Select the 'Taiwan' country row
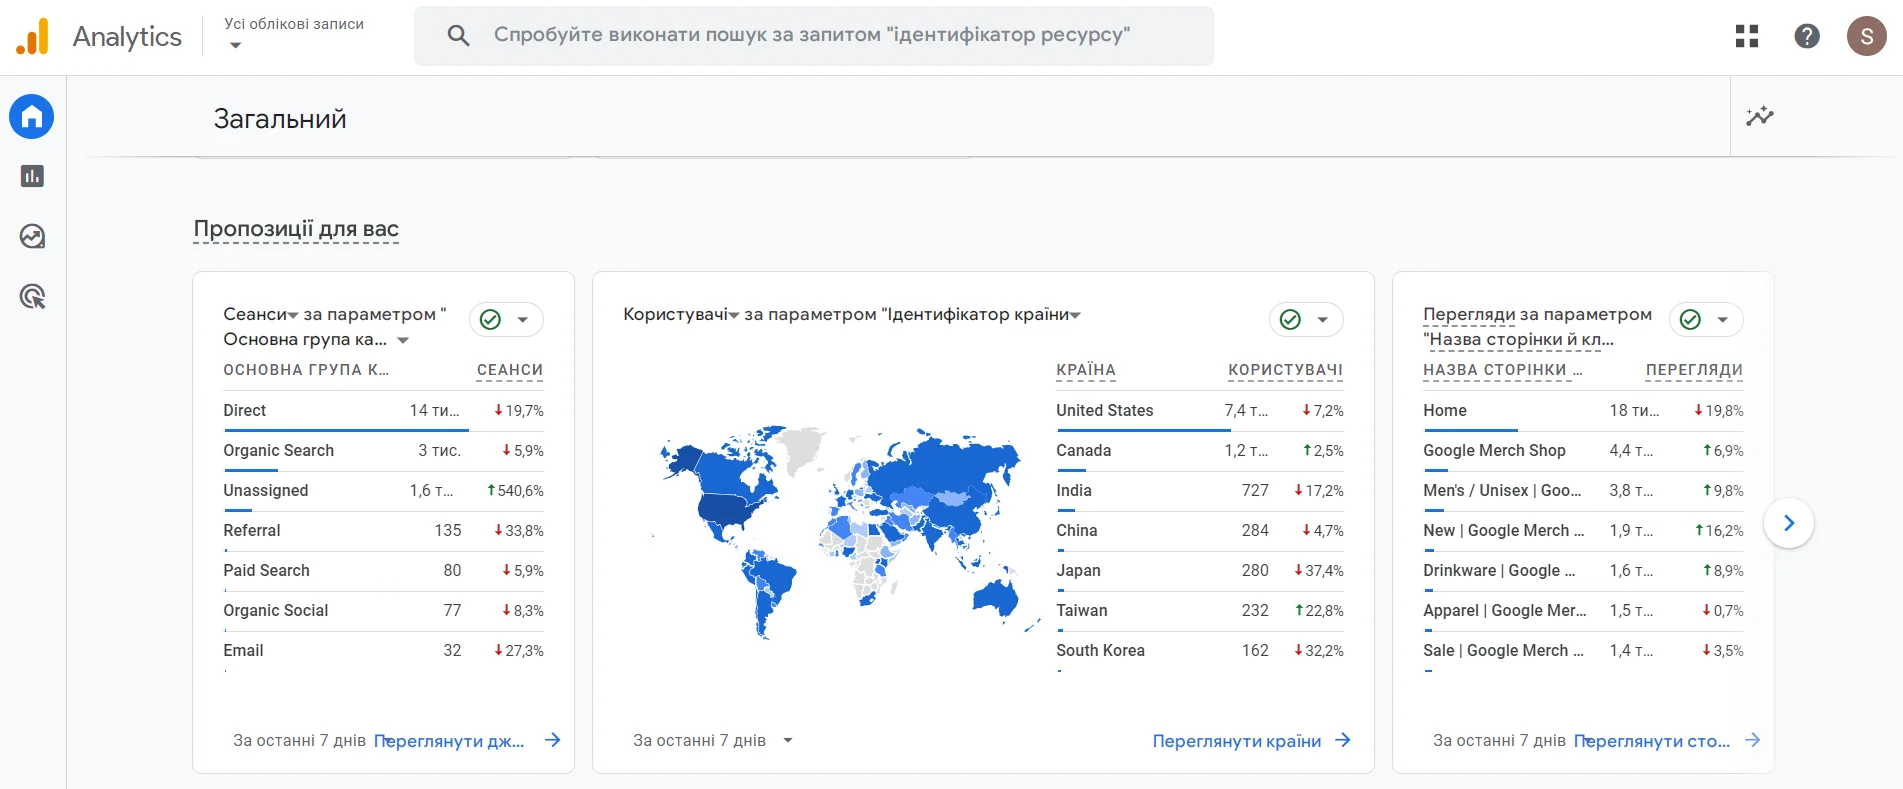 pyautogui.click(x=1200, y=611)
